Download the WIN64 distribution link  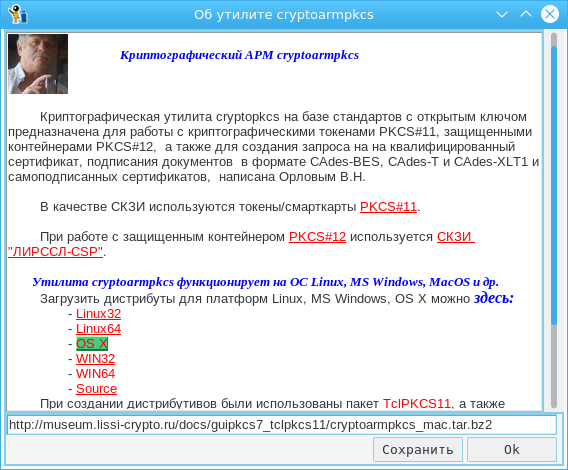95,374
